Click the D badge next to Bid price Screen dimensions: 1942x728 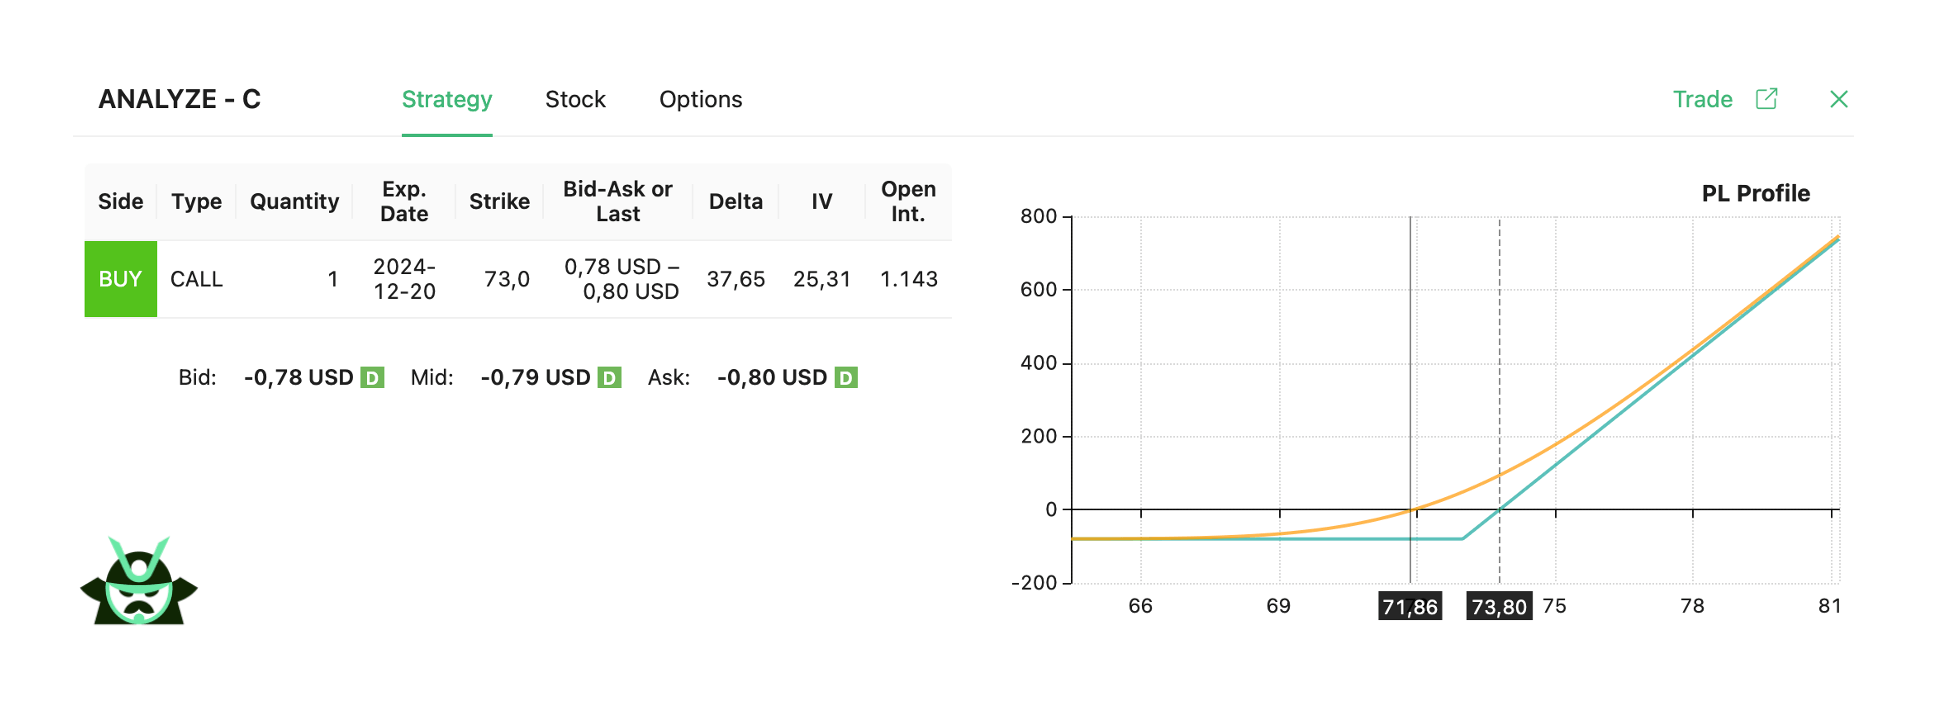tap(372, 378)
